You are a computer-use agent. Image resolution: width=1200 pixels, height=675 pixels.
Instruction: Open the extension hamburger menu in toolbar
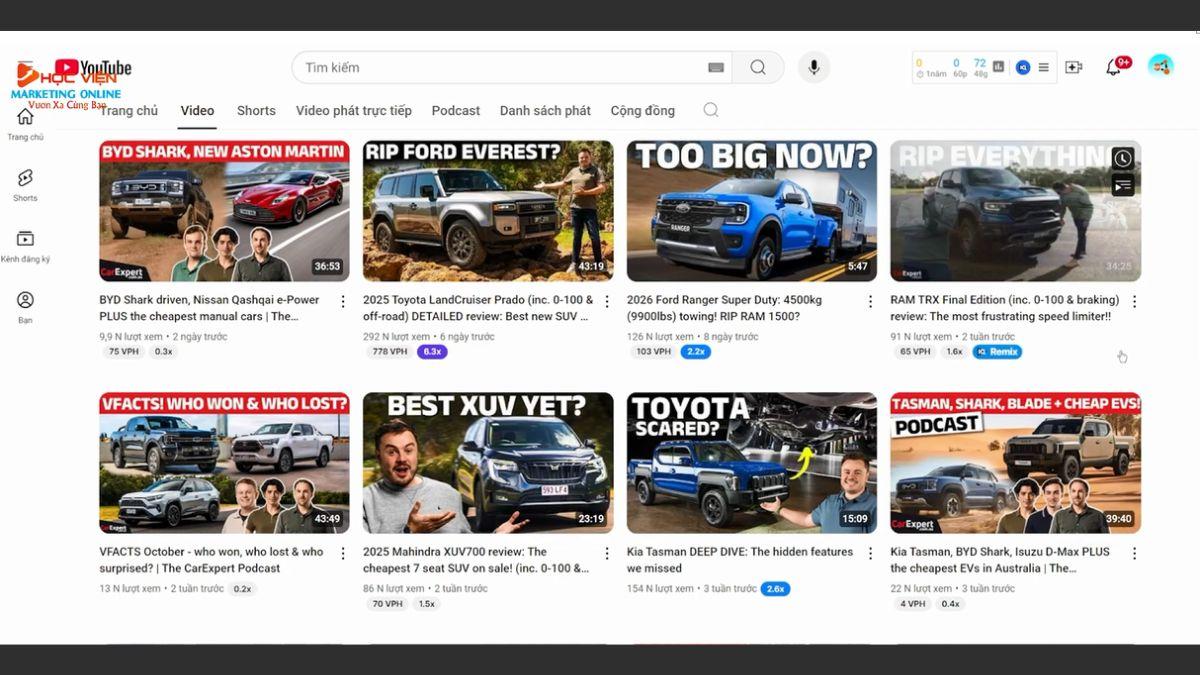(1044, 67)
